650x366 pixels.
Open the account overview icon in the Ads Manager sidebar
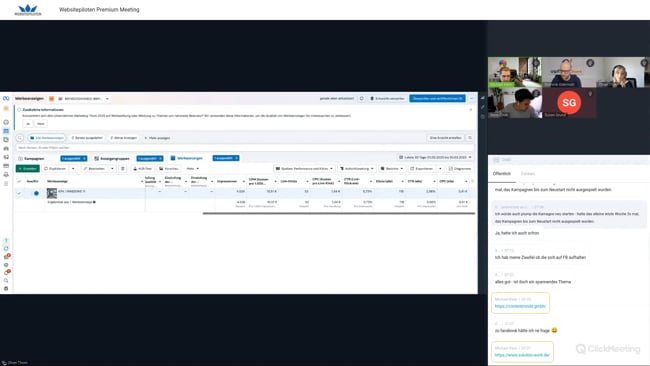pos(6,122)
